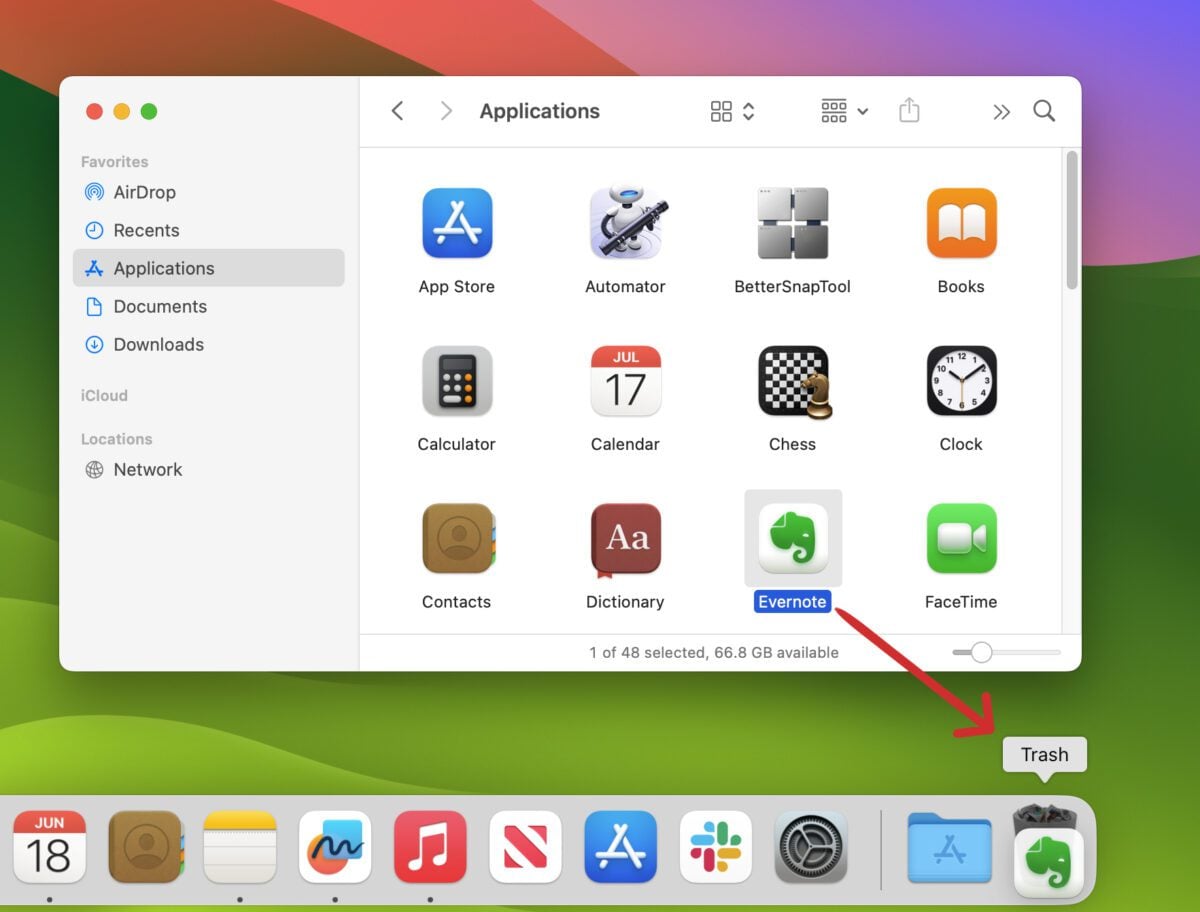The width and height of the screenshot is (1200, 912).
Task: Activate the Finder search field
Action: [x=1044, y=111]
